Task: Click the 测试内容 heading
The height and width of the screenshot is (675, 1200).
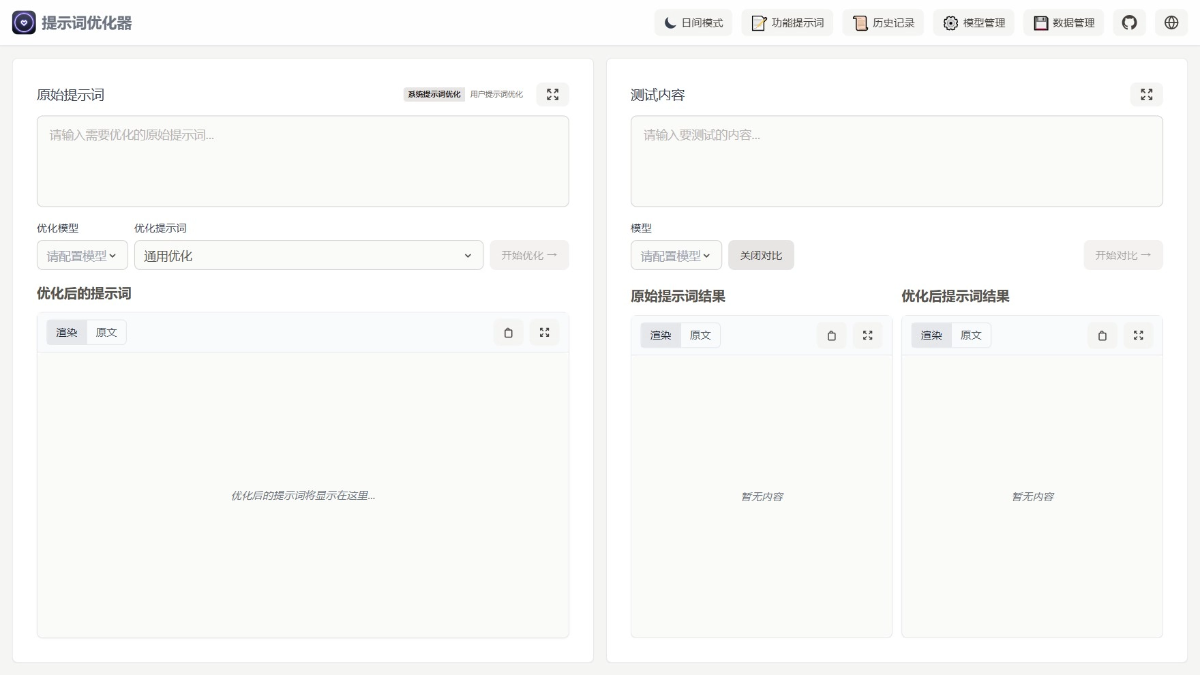Action: point(658,95)
